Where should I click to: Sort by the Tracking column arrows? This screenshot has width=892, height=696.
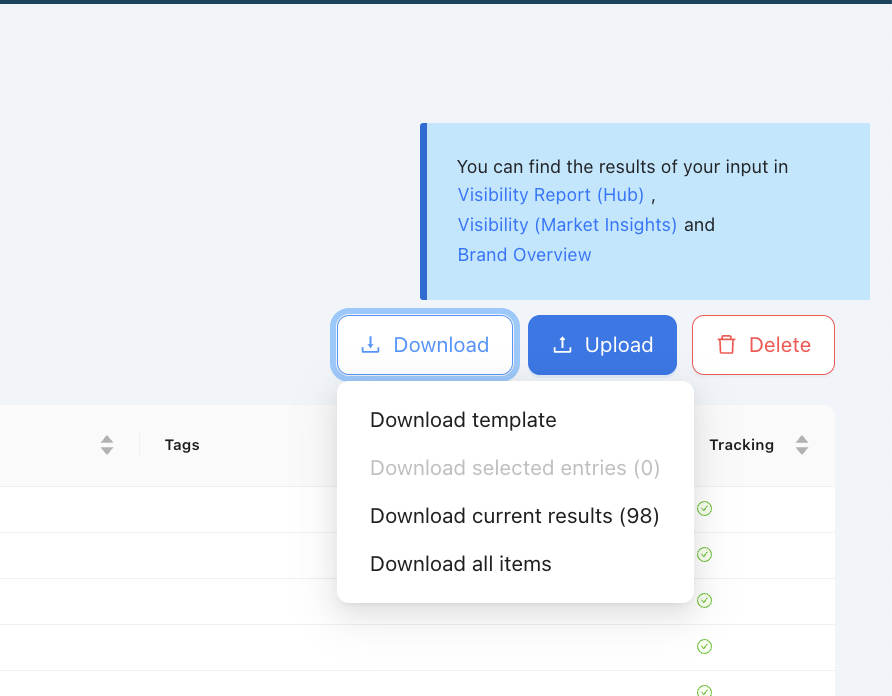pos(802,445)
